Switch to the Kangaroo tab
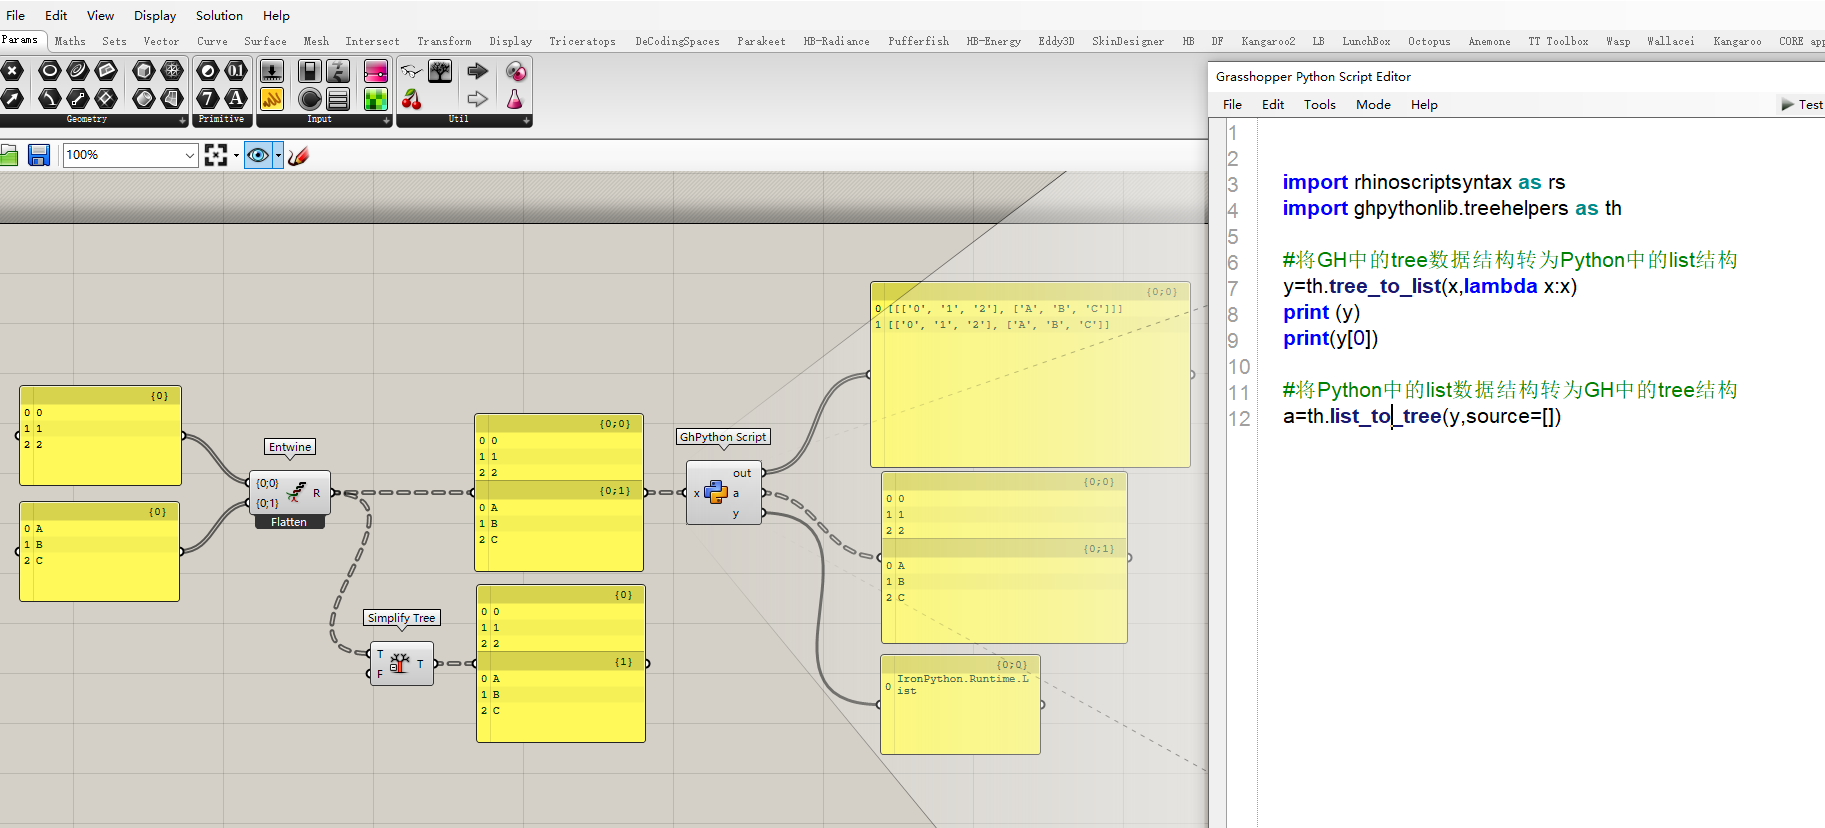The image size is (1825, 828). pyautogui.click(x=1737, y=41)
